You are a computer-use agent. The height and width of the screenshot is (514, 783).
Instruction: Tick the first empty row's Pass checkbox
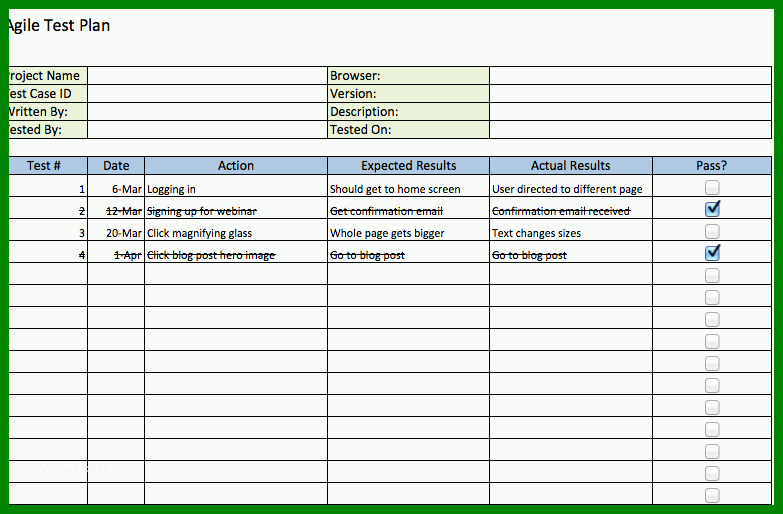point(712,276)
